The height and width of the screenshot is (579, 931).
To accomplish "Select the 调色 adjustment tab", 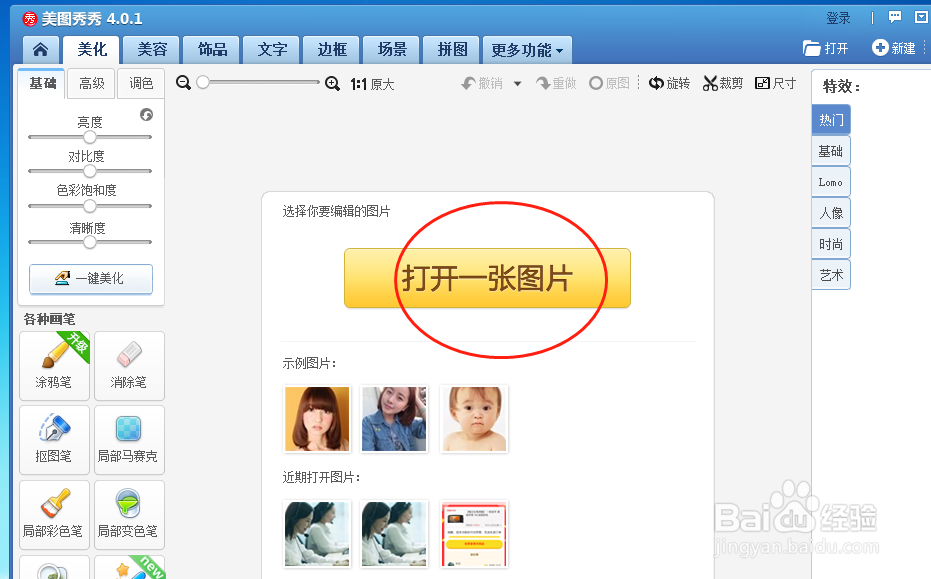I will (x=141, y=84).
